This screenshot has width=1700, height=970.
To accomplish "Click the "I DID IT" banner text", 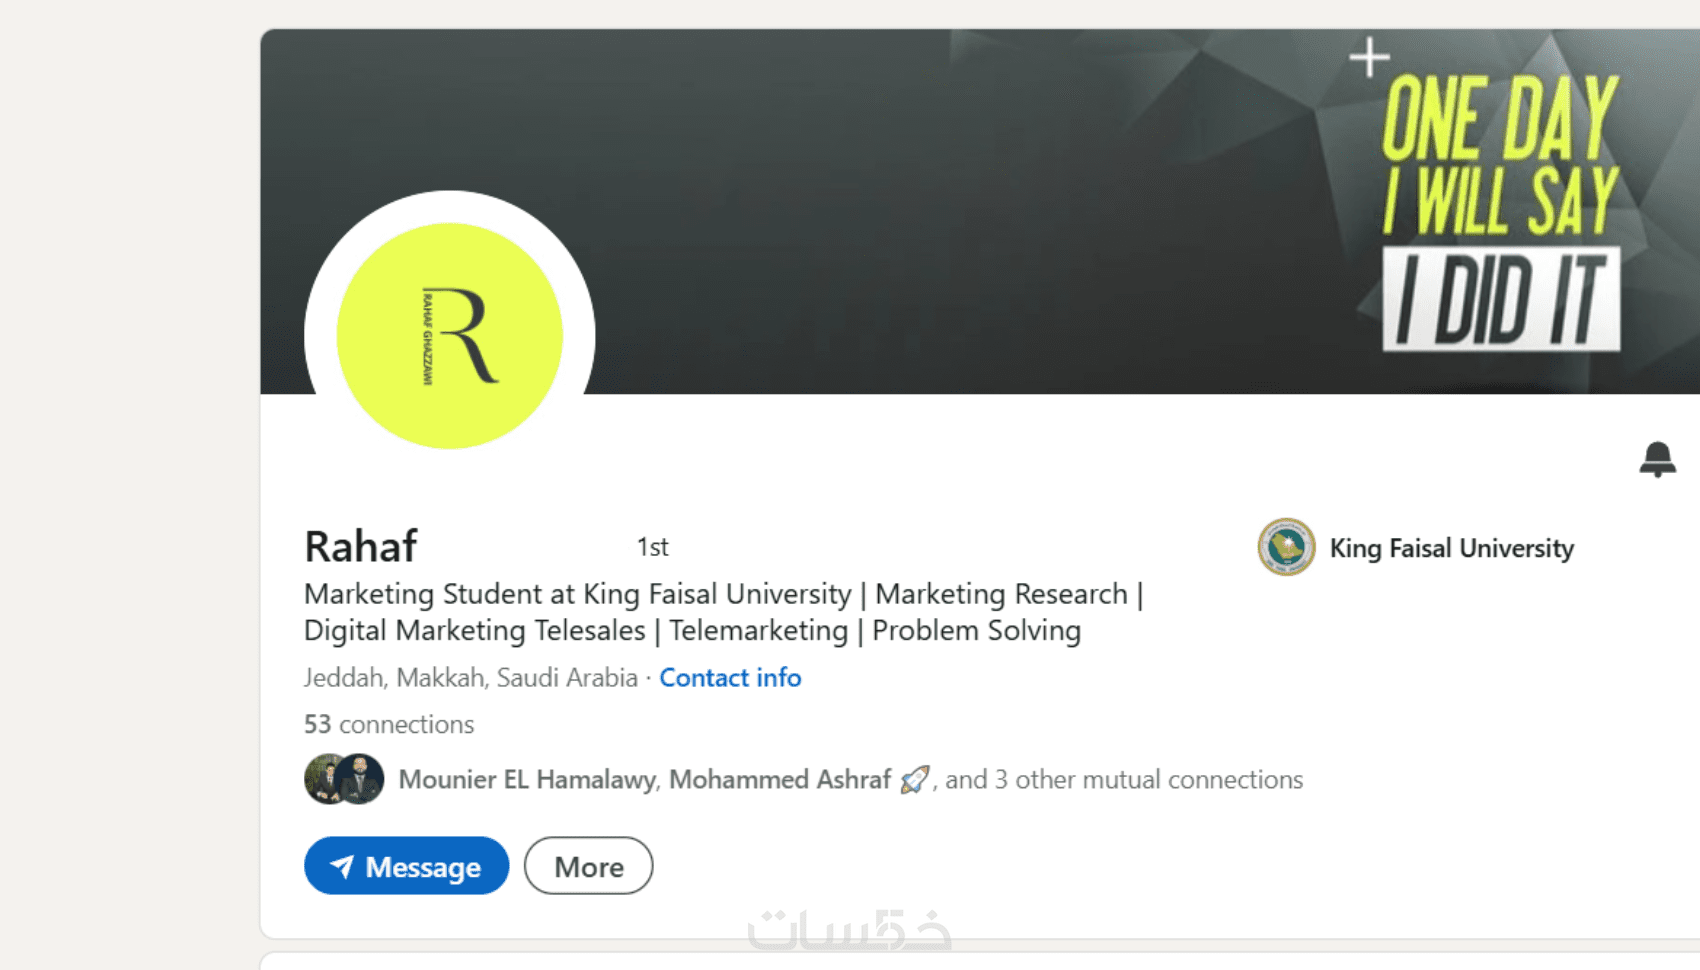I will pos(1501,299).
